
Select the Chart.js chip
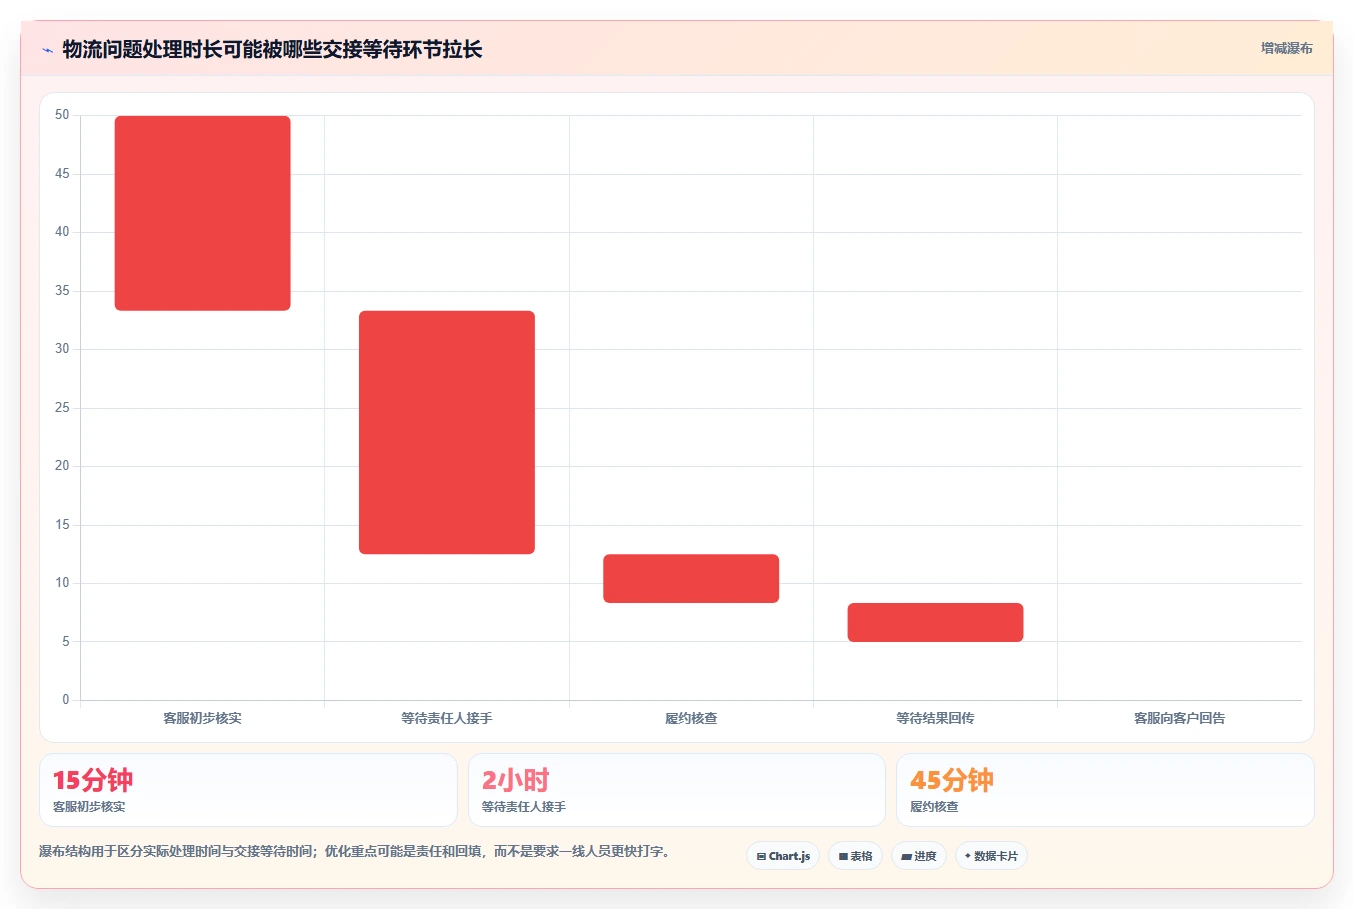tap(783, 856)
